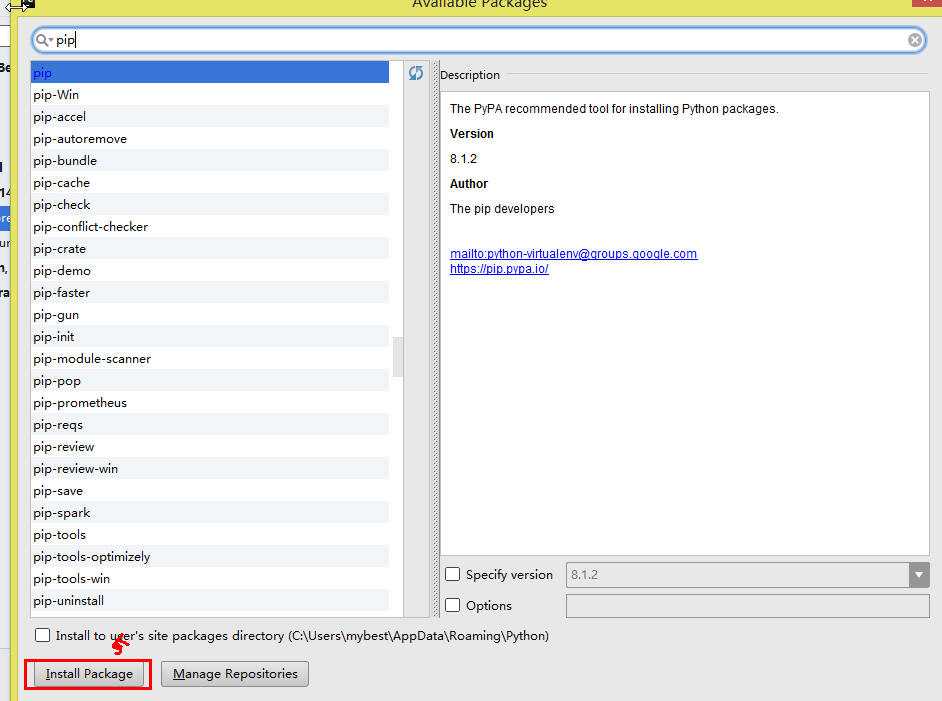Select the pip-spark package
The width and height of the screenshot is (942, 701).
210,512
